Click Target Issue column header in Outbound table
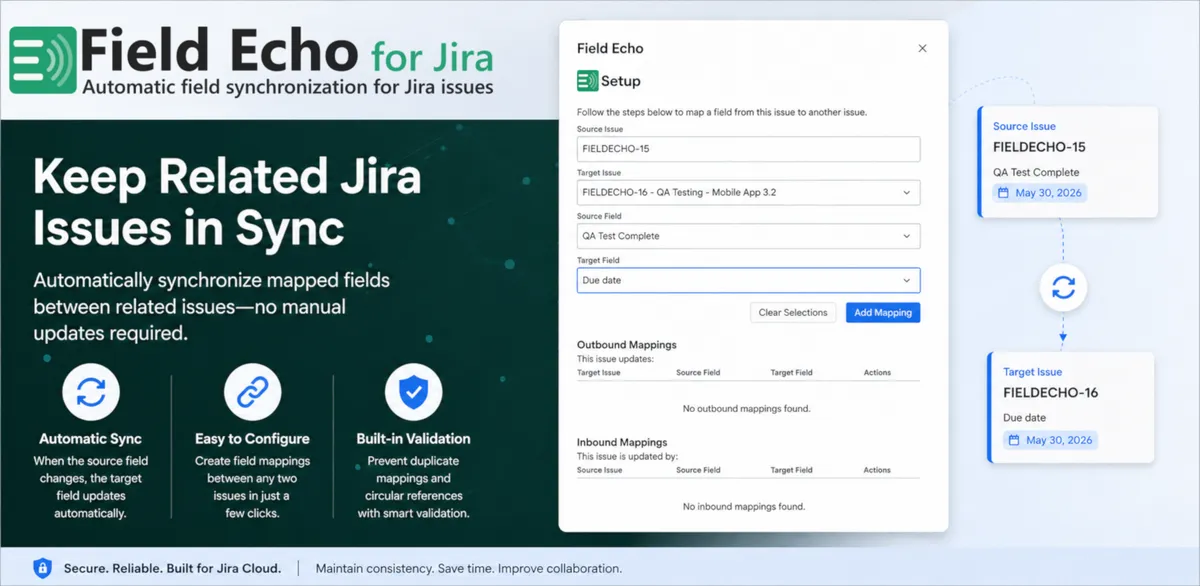The image size is (1200, 586). (599, 372)
